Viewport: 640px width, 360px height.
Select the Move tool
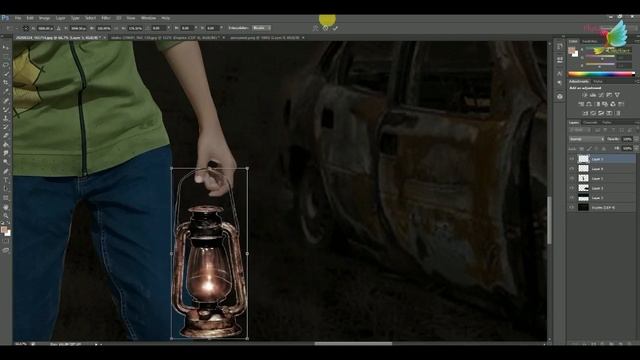(6, 47)
